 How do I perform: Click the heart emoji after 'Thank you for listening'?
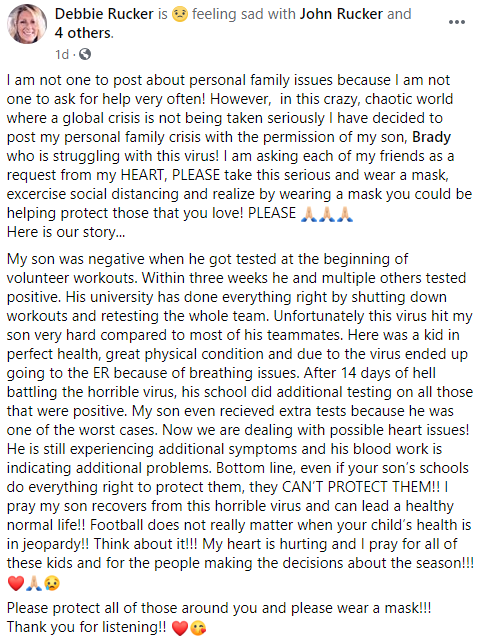(179, 628)
